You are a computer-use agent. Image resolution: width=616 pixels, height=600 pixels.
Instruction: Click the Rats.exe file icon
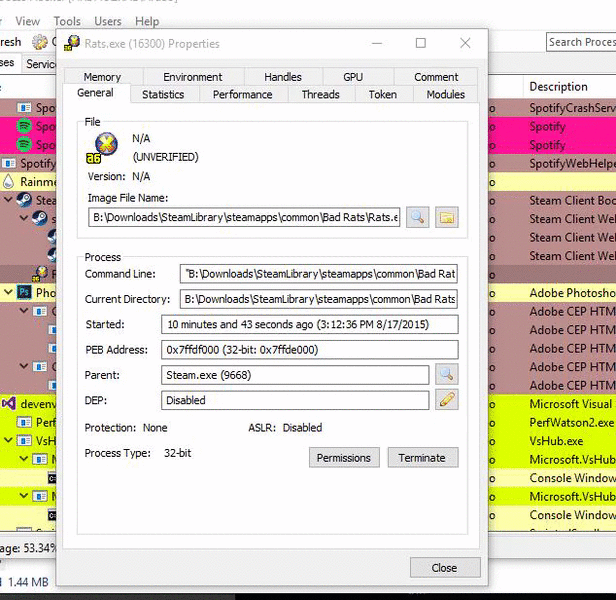click(102, 148)
